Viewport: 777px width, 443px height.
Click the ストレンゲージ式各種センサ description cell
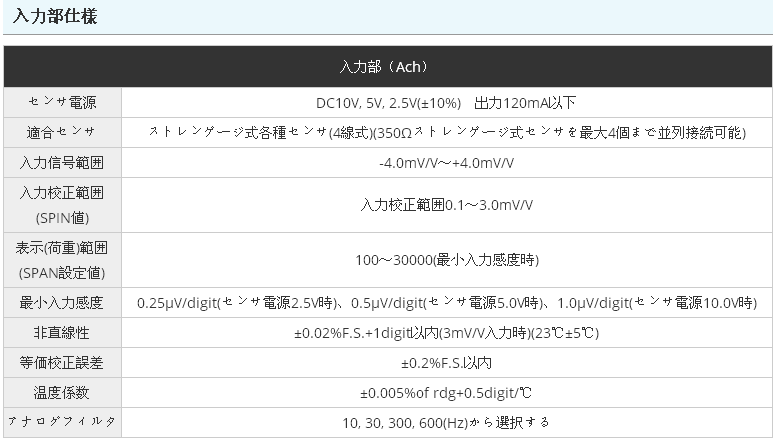(446, 132)
